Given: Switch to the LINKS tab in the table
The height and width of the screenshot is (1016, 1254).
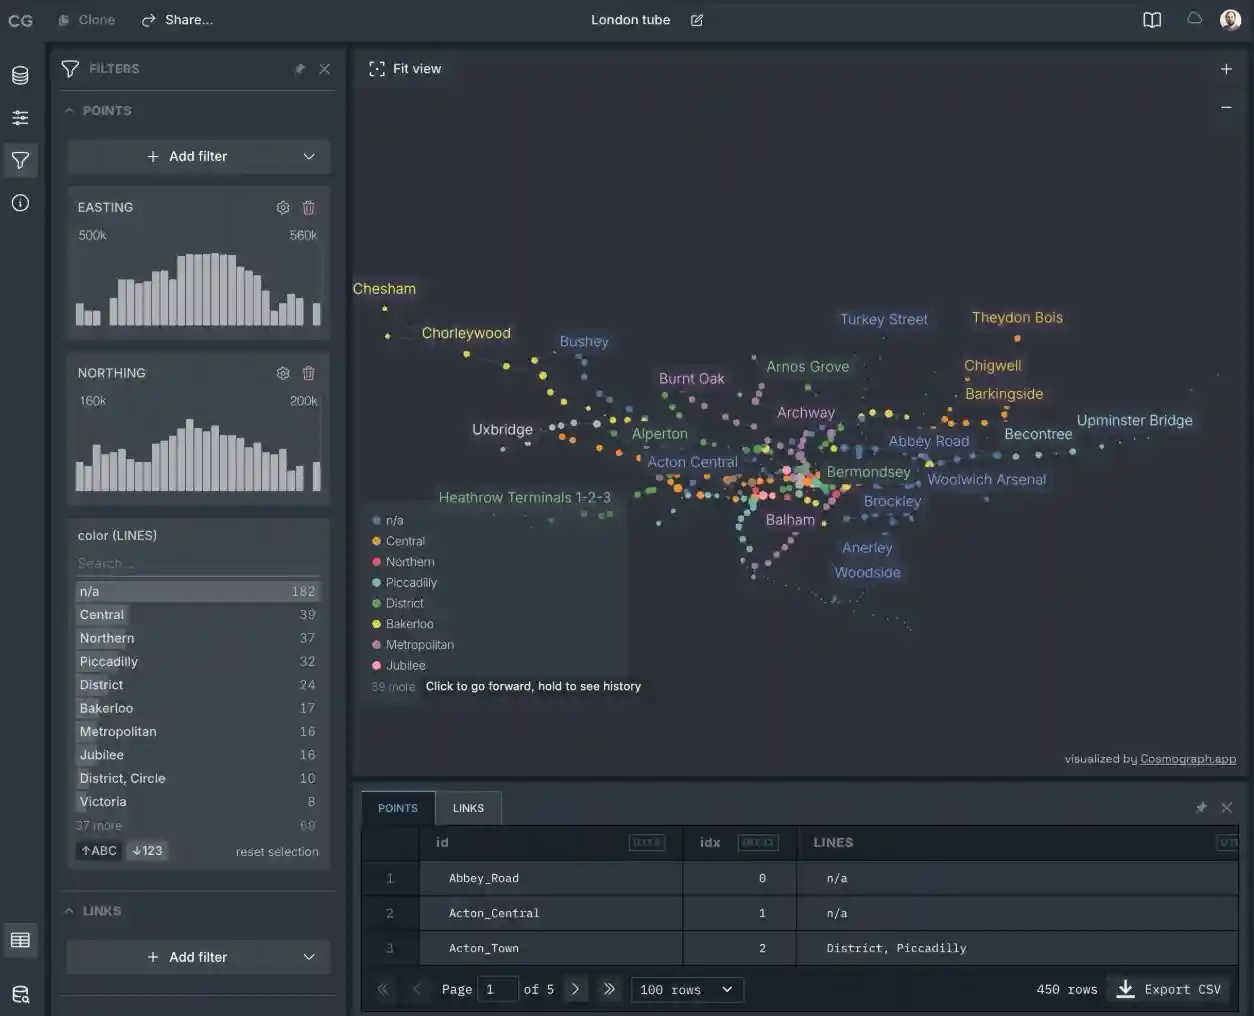Looking at the screenshot, I should (468, 807).
